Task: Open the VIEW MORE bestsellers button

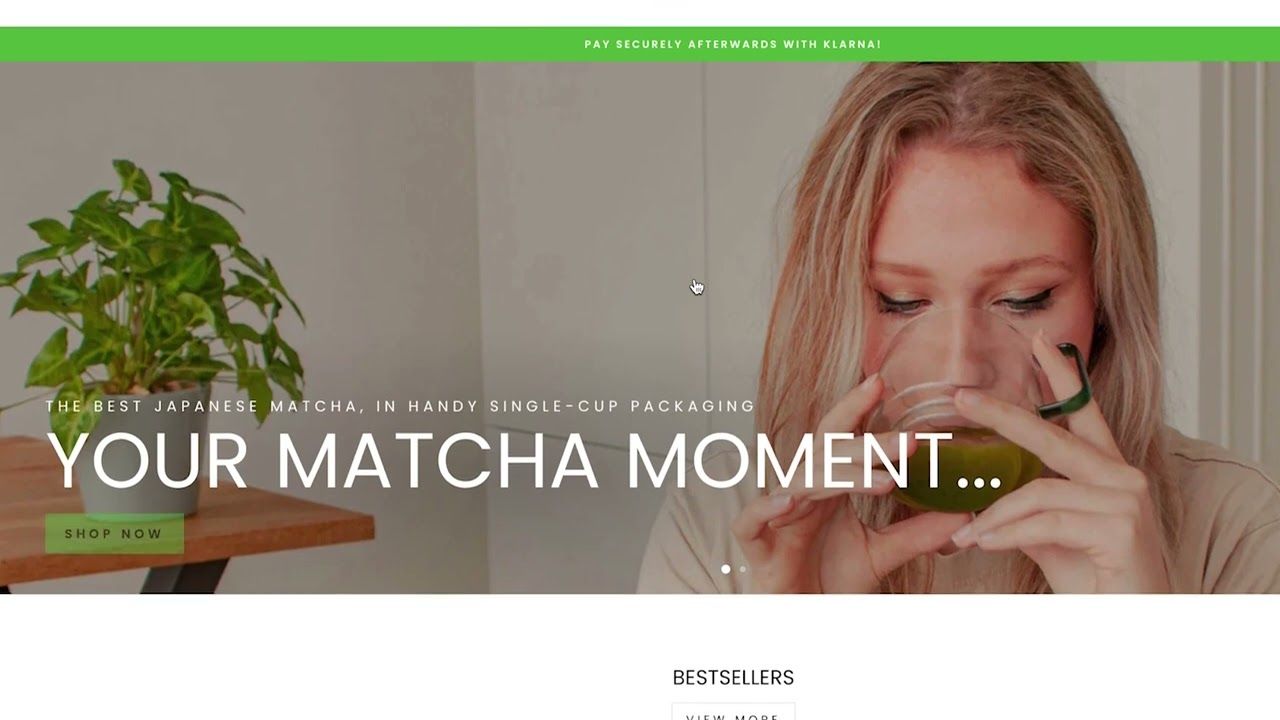Action: pyautogui.click(x=733, y=712)
